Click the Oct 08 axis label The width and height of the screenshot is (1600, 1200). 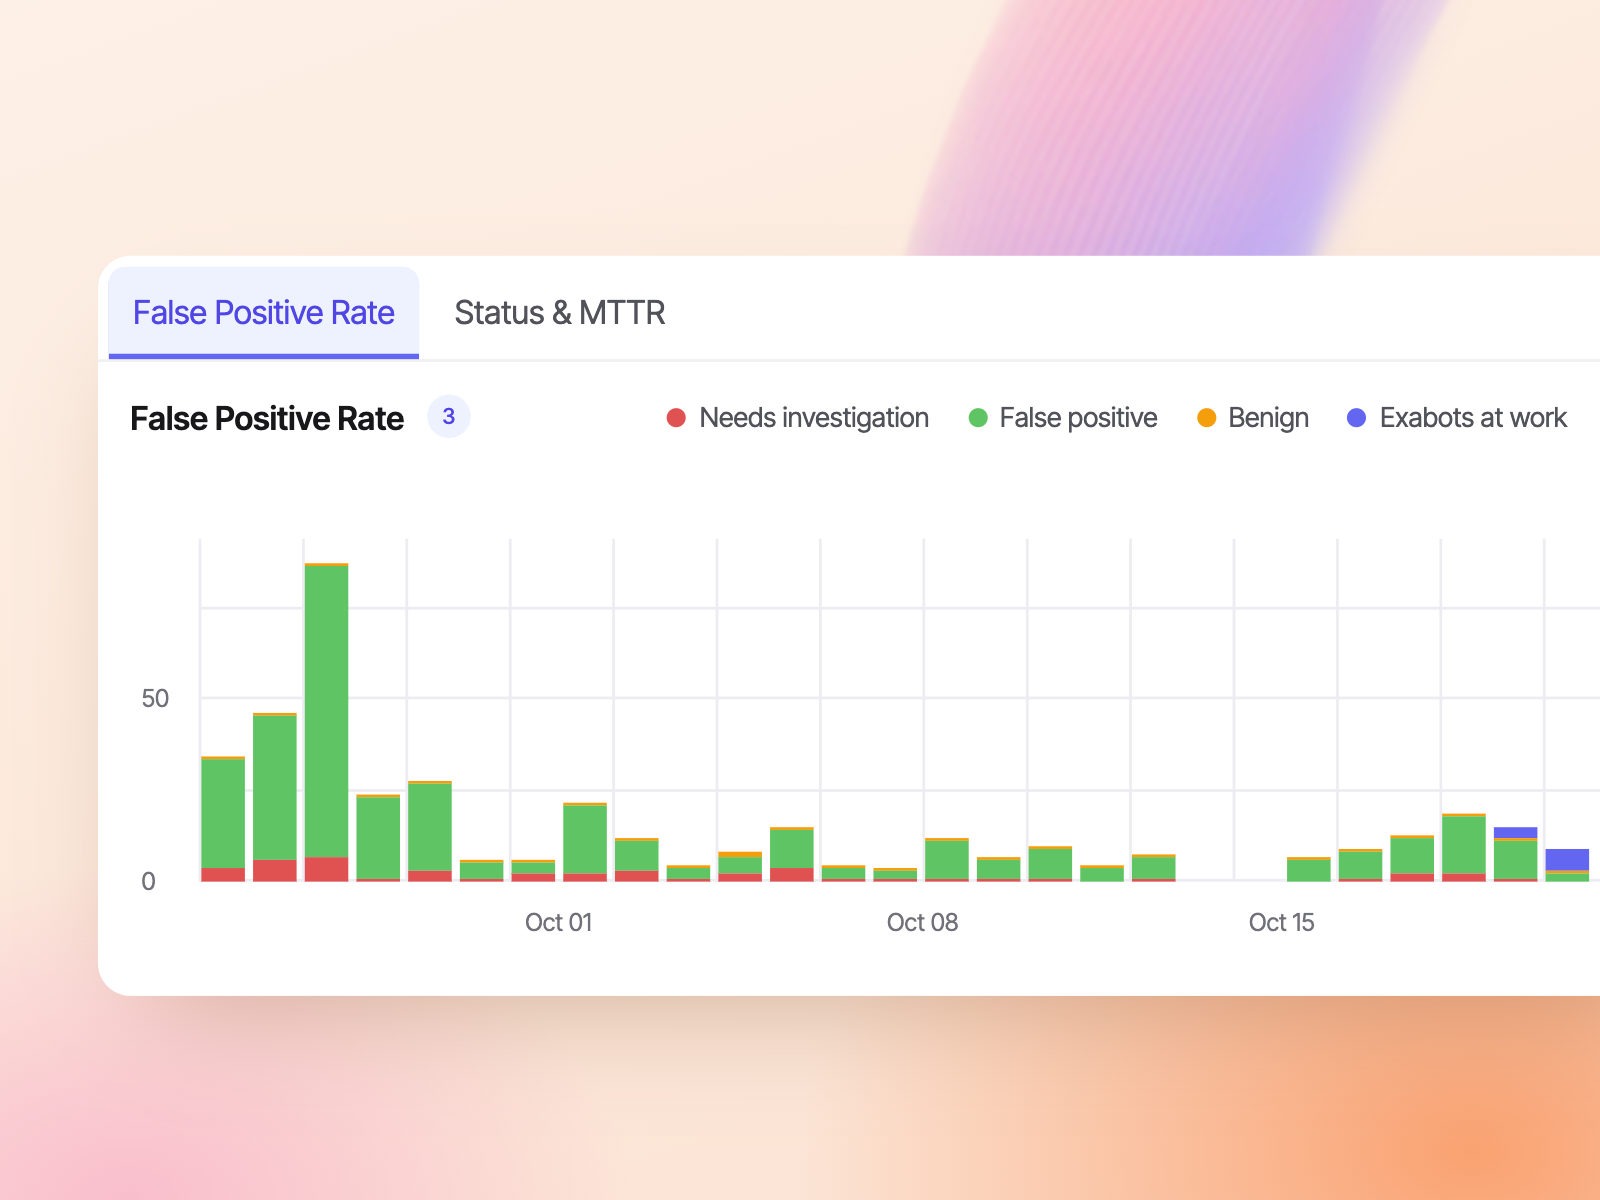point(922,923)
